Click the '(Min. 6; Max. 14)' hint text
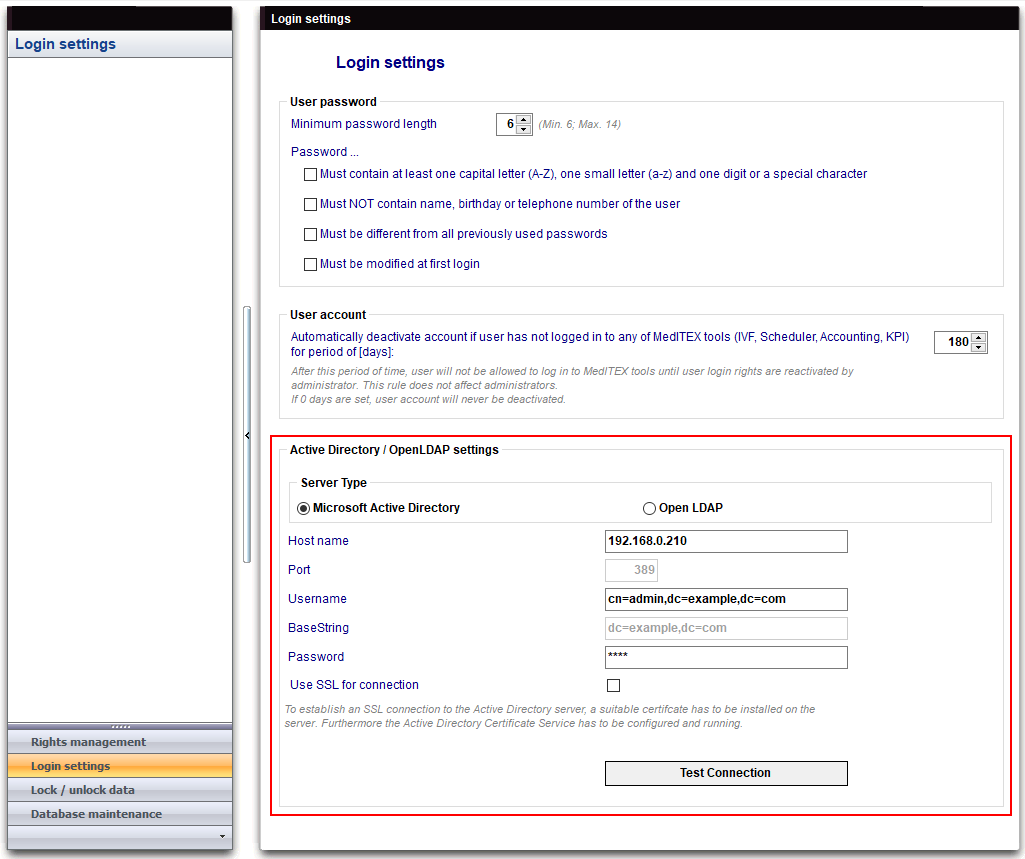The height and width of the screenshot is (859, 1025). point(580,124)
